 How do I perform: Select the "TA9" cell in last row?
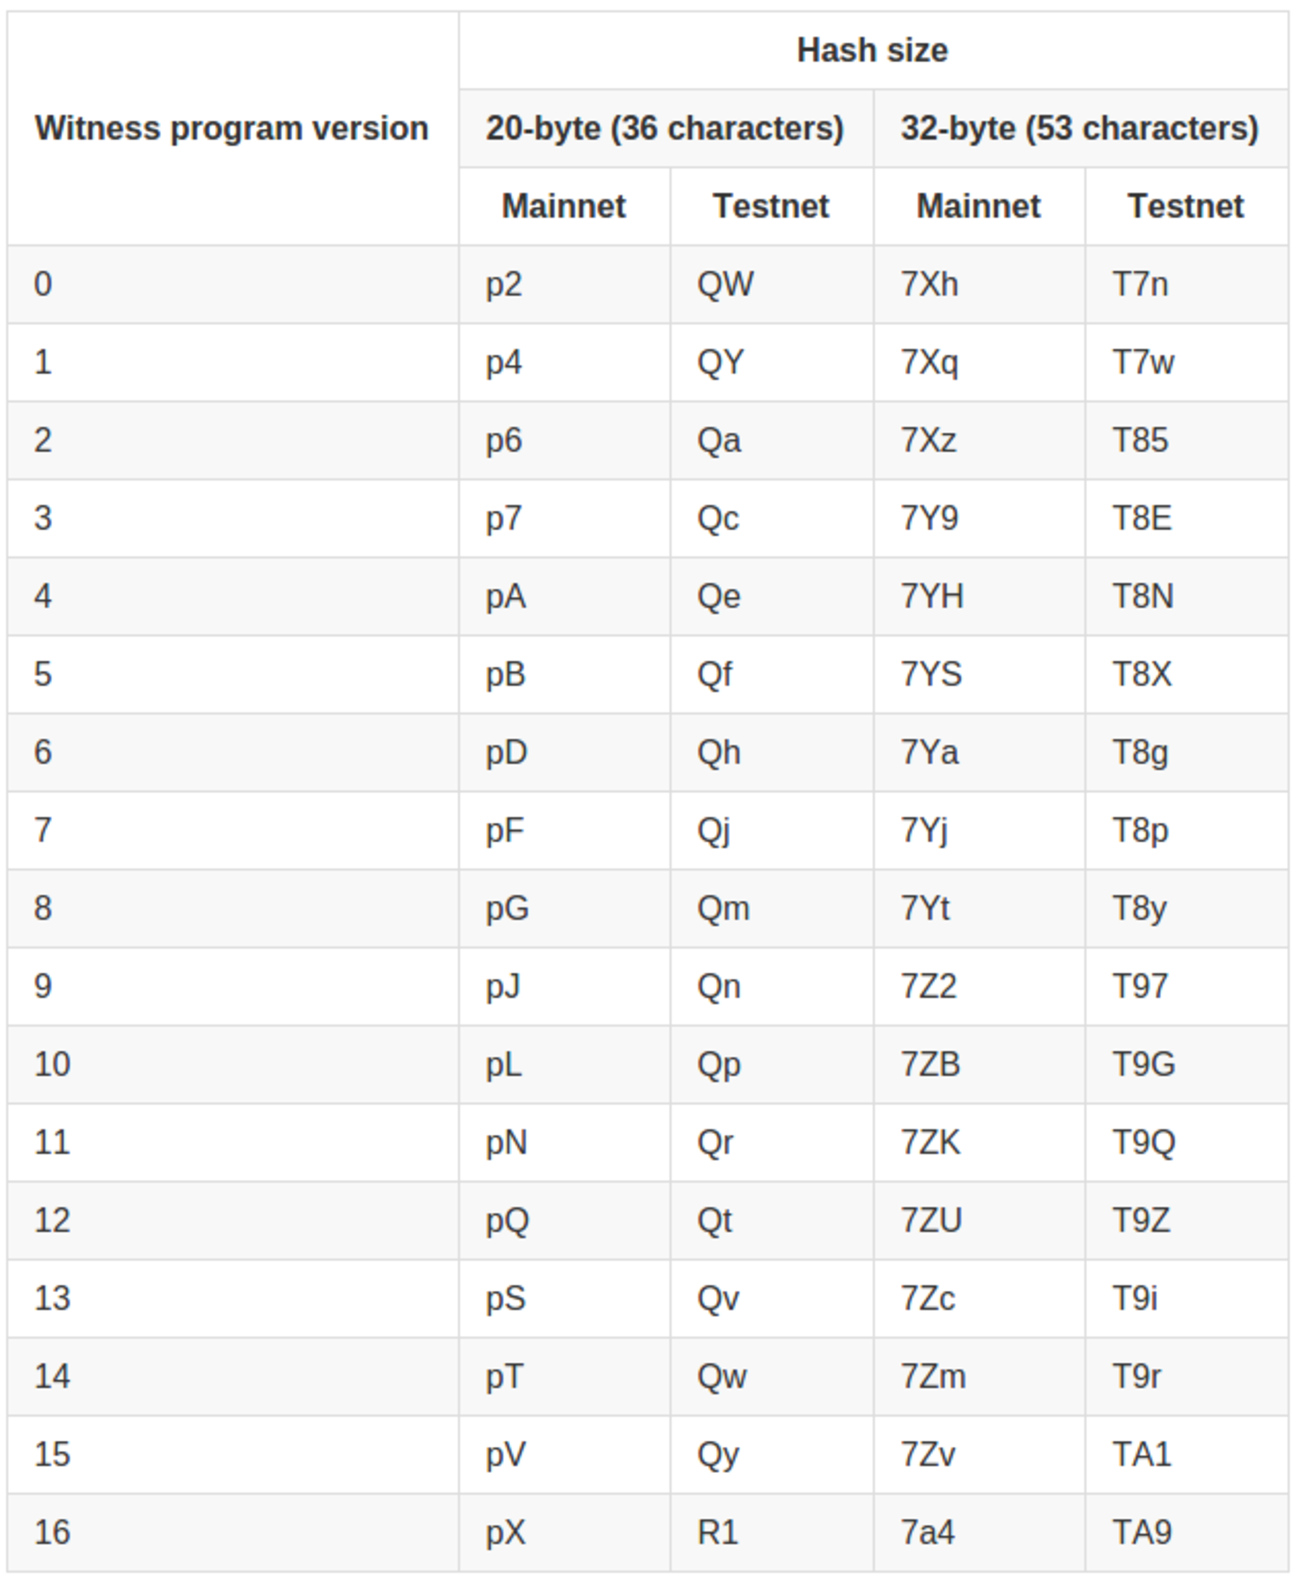[1142, 1532]
